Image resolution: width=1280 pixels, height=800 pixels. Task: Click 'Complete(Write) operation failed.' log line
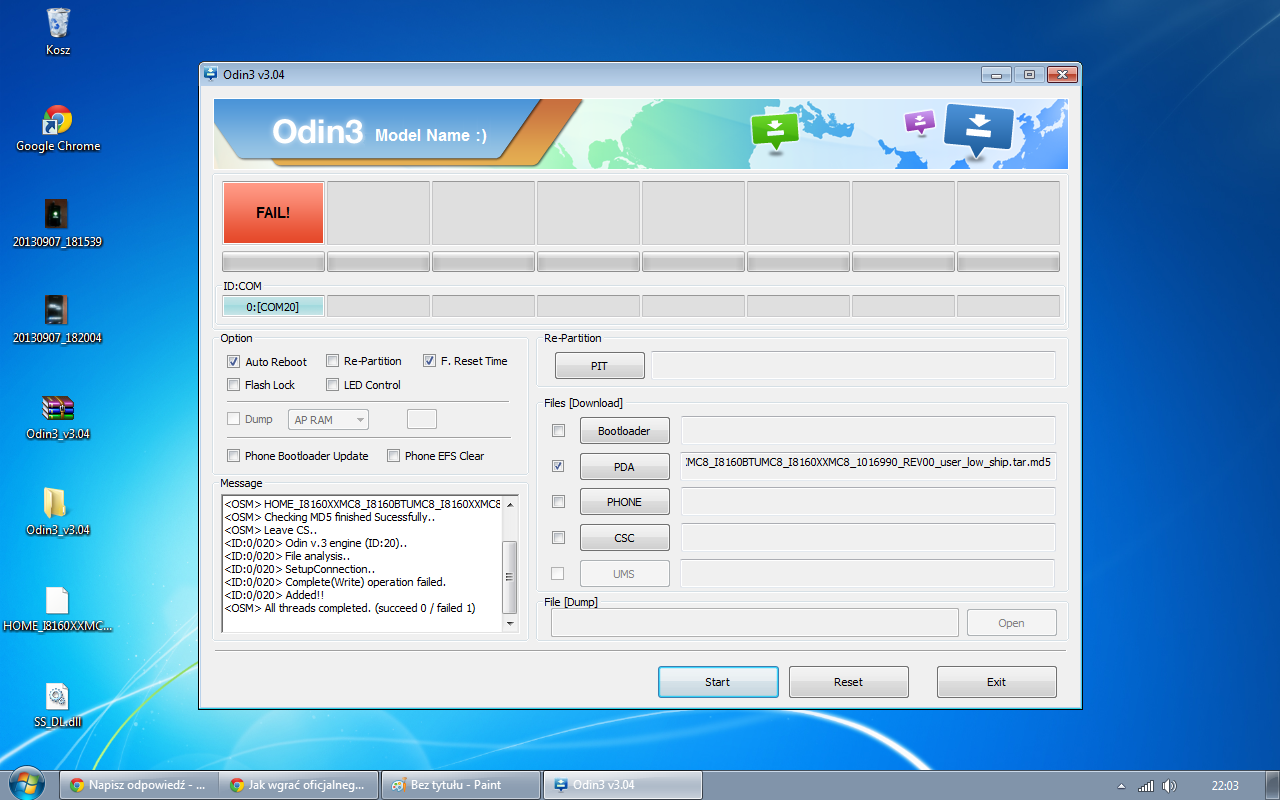(x=335, y=582)
